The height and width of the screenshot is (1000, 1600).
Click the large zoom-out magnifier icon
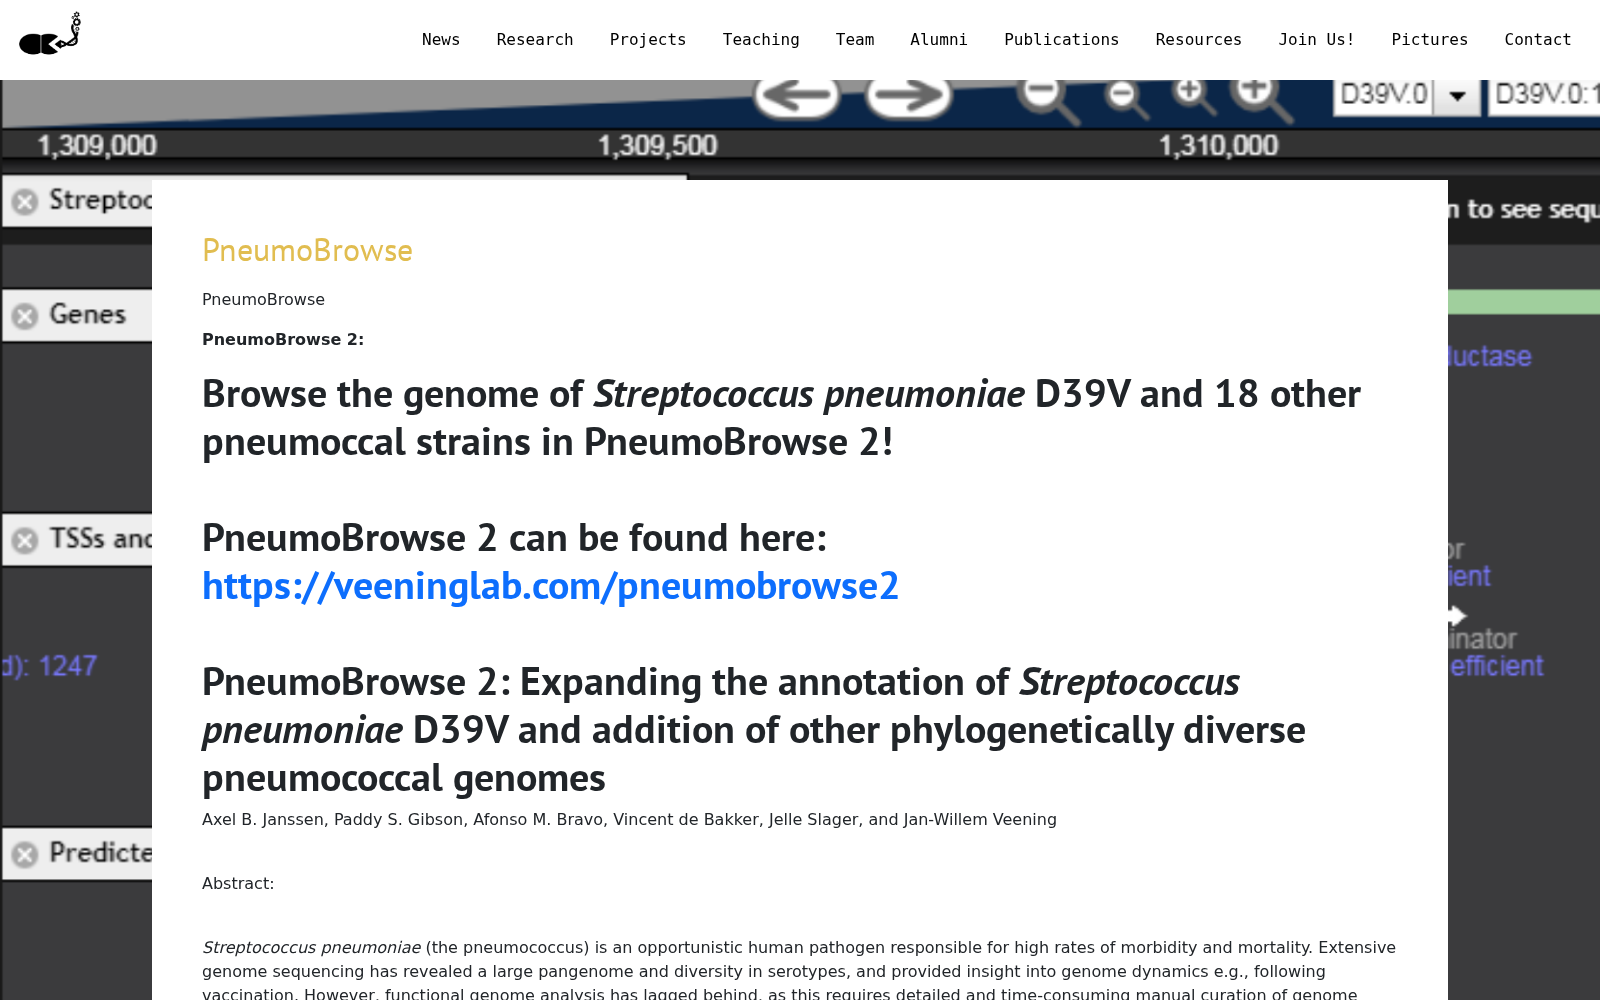pyautogui.click(x=1047, y=100)
